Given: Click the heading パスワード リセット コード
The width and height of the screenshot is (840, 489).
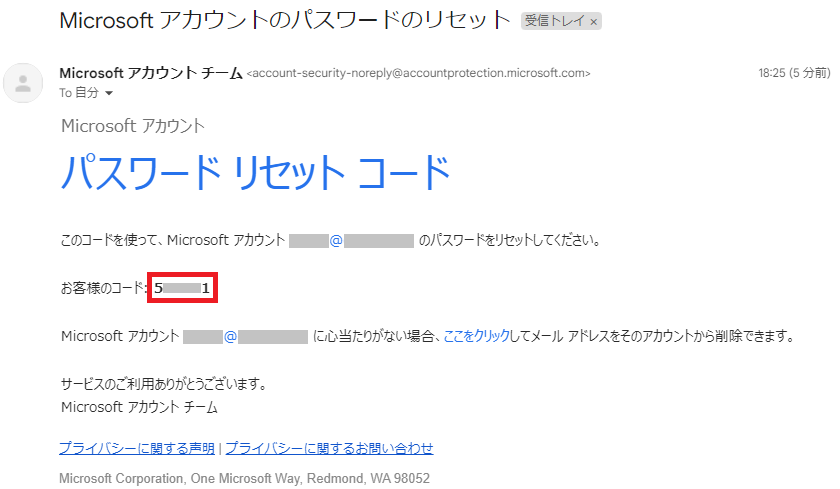Looking at the screenshot, I should pos(255,172).
